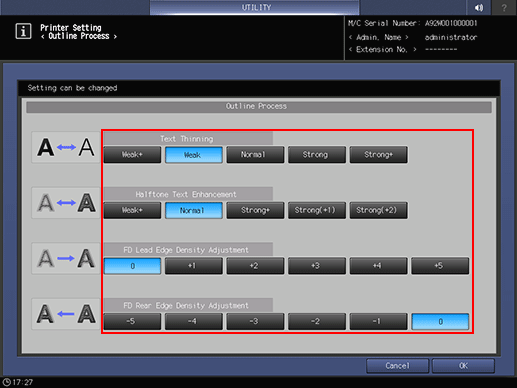Viewport: 517px width, 388px height.
Task: Choose Strong(+1) for Halftone Text Enhancement
Action: [317, 210]
